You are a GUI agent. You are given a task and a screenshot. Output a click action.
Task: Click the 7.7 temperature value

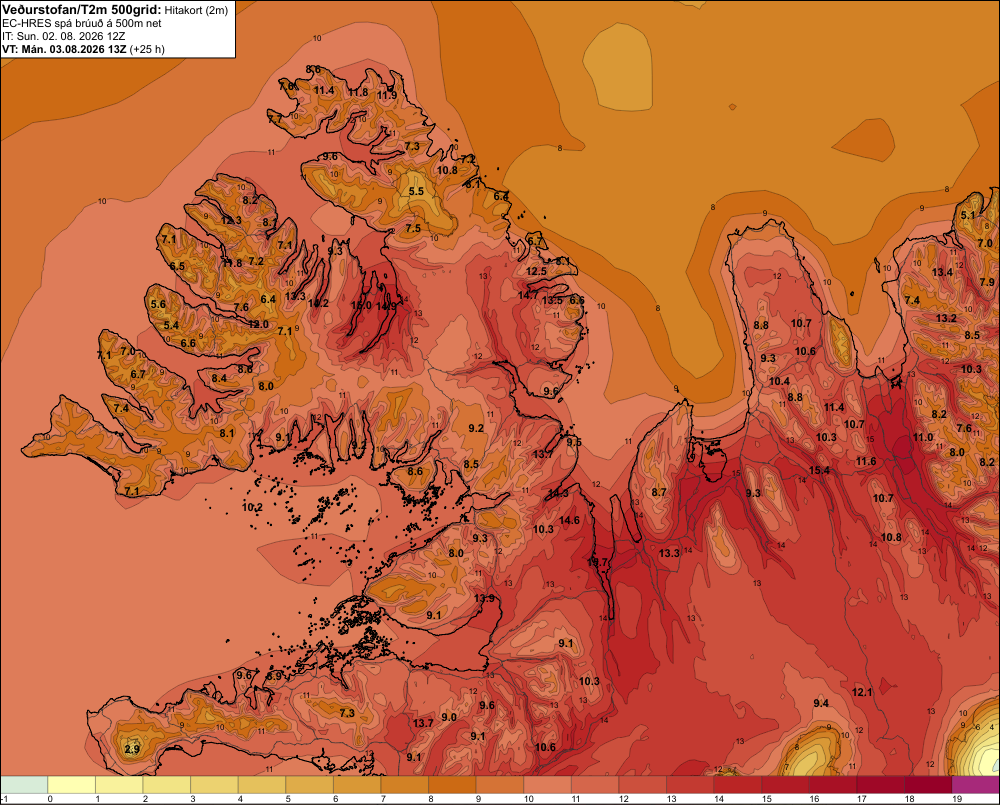pyautogui.click(x=275, y=119)
